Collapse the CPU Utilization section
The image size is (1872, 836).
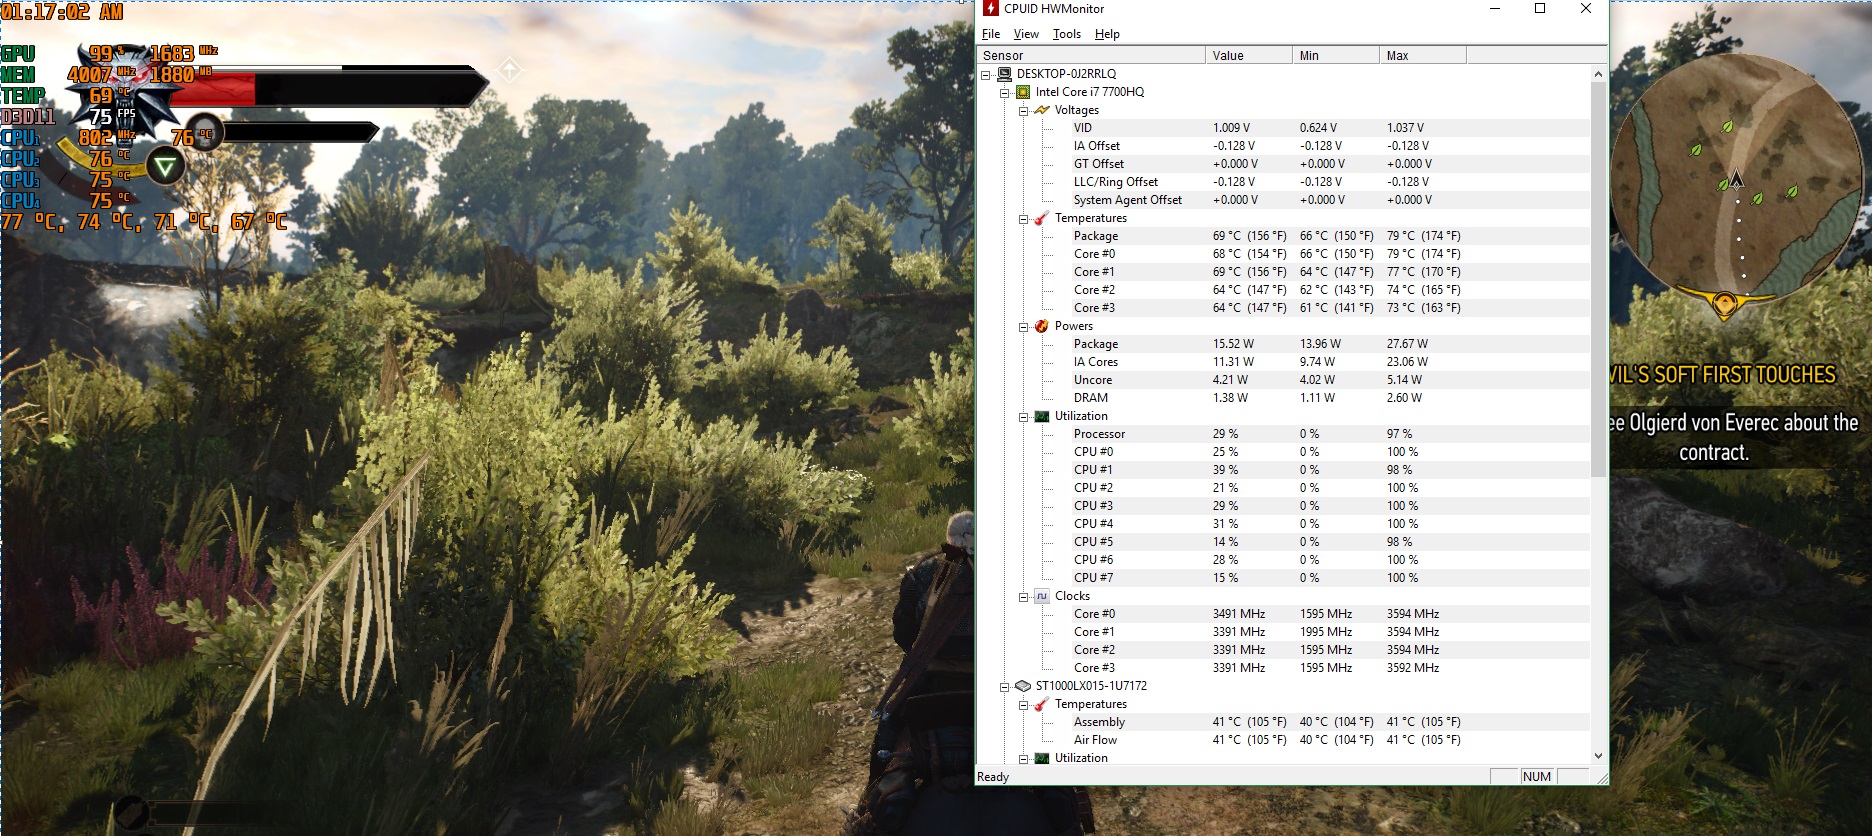pos(1024,416)
